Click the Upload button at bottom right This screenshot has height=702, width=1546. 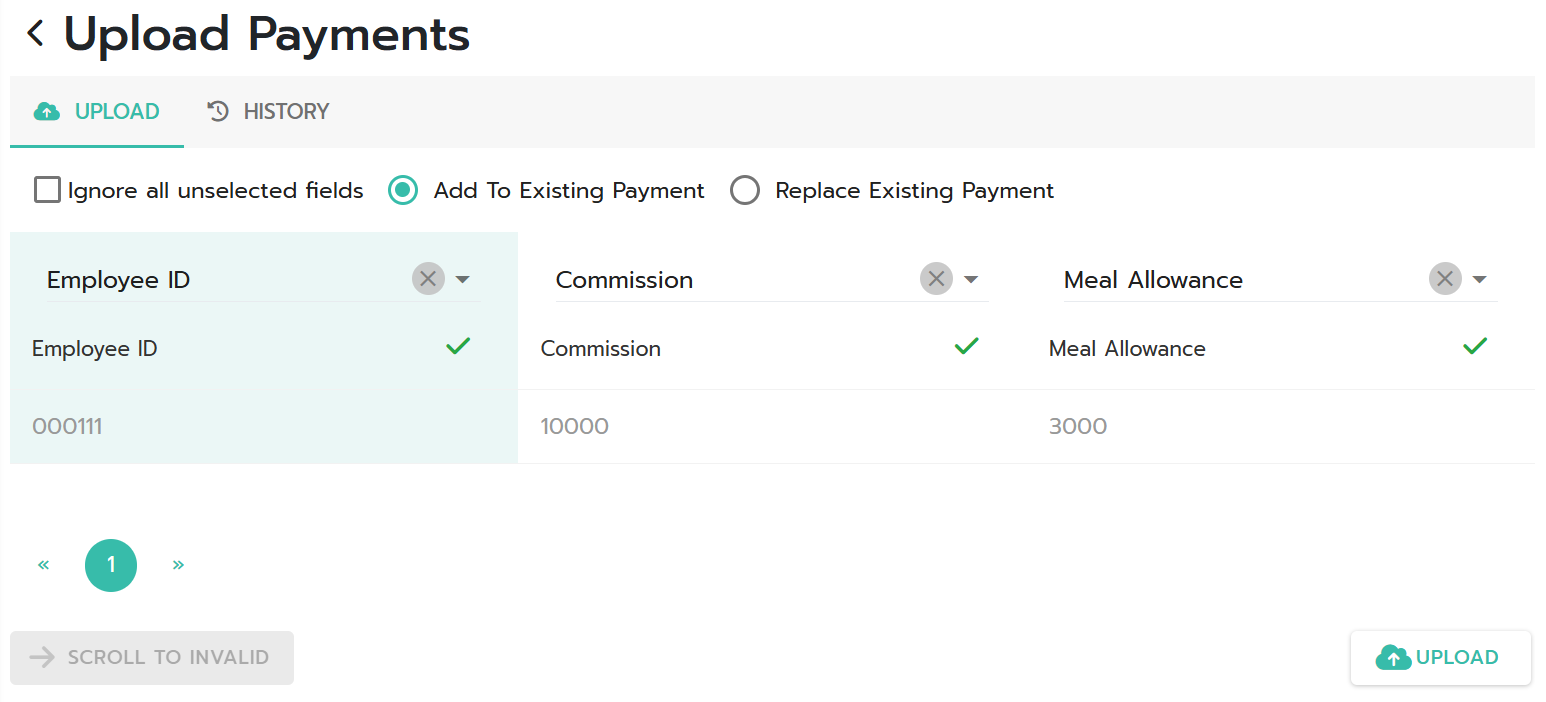1441,658
